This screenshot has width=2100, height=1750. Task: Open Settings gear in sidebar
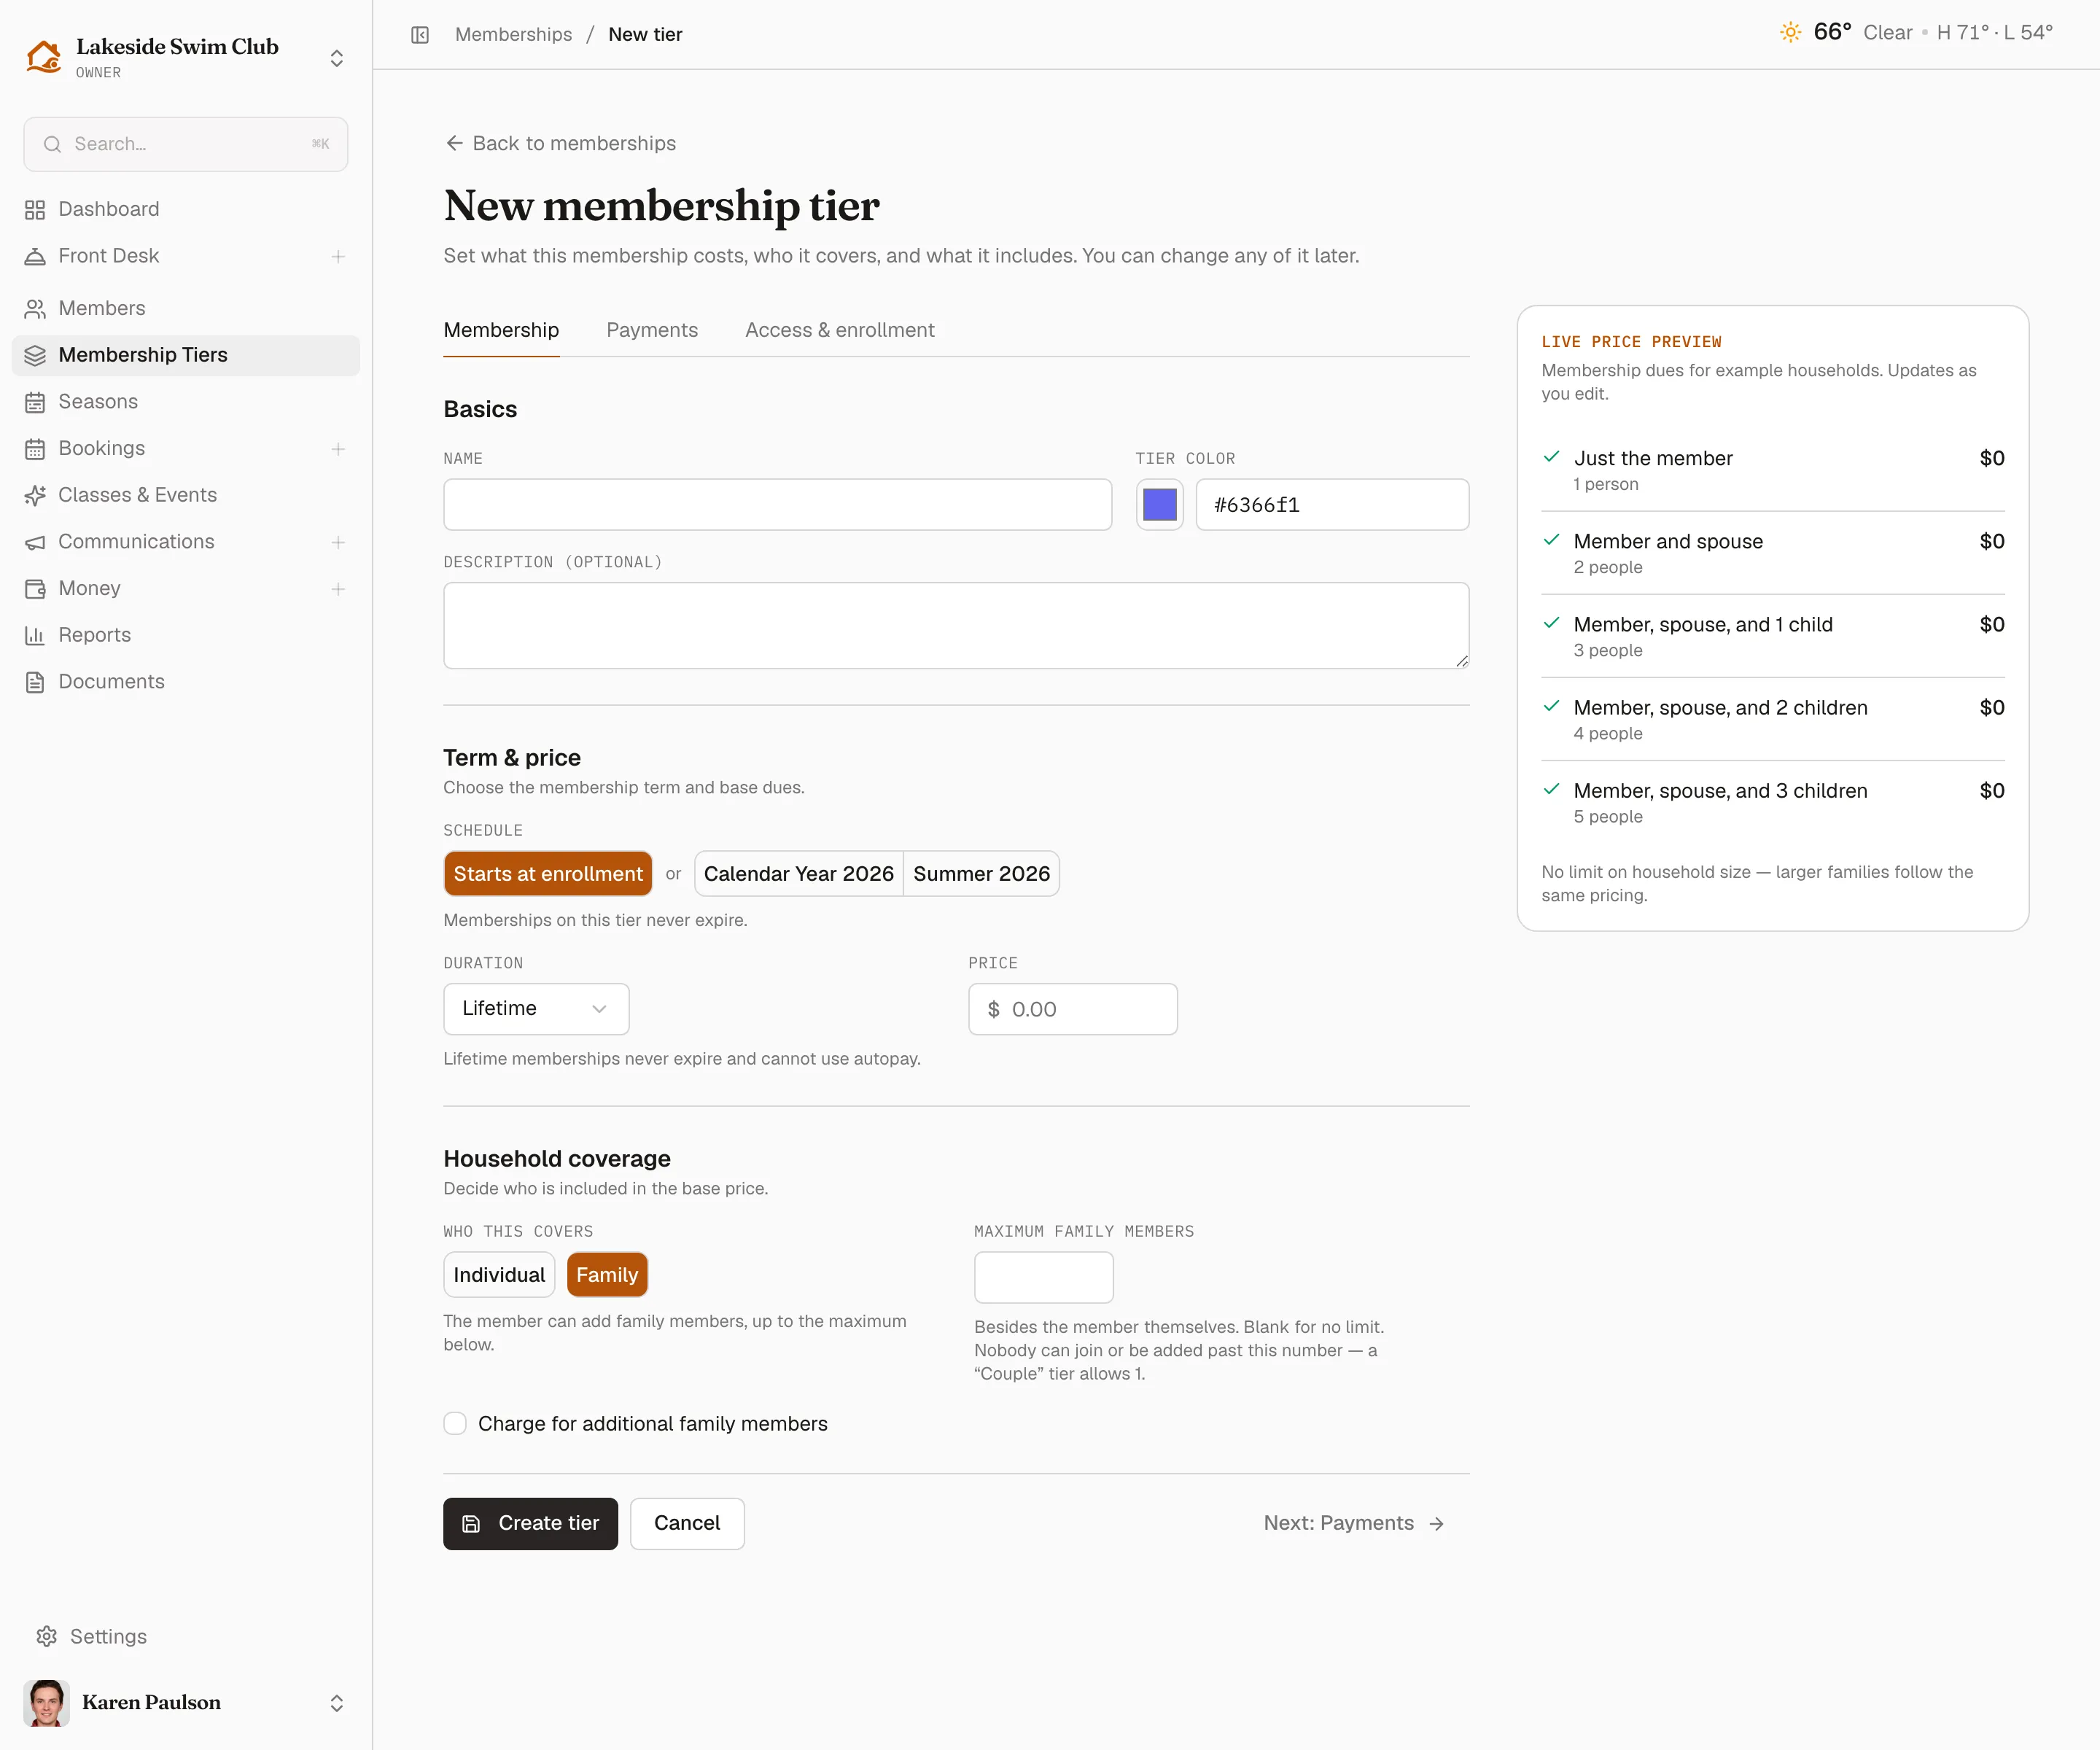[x=46, y=1636]
